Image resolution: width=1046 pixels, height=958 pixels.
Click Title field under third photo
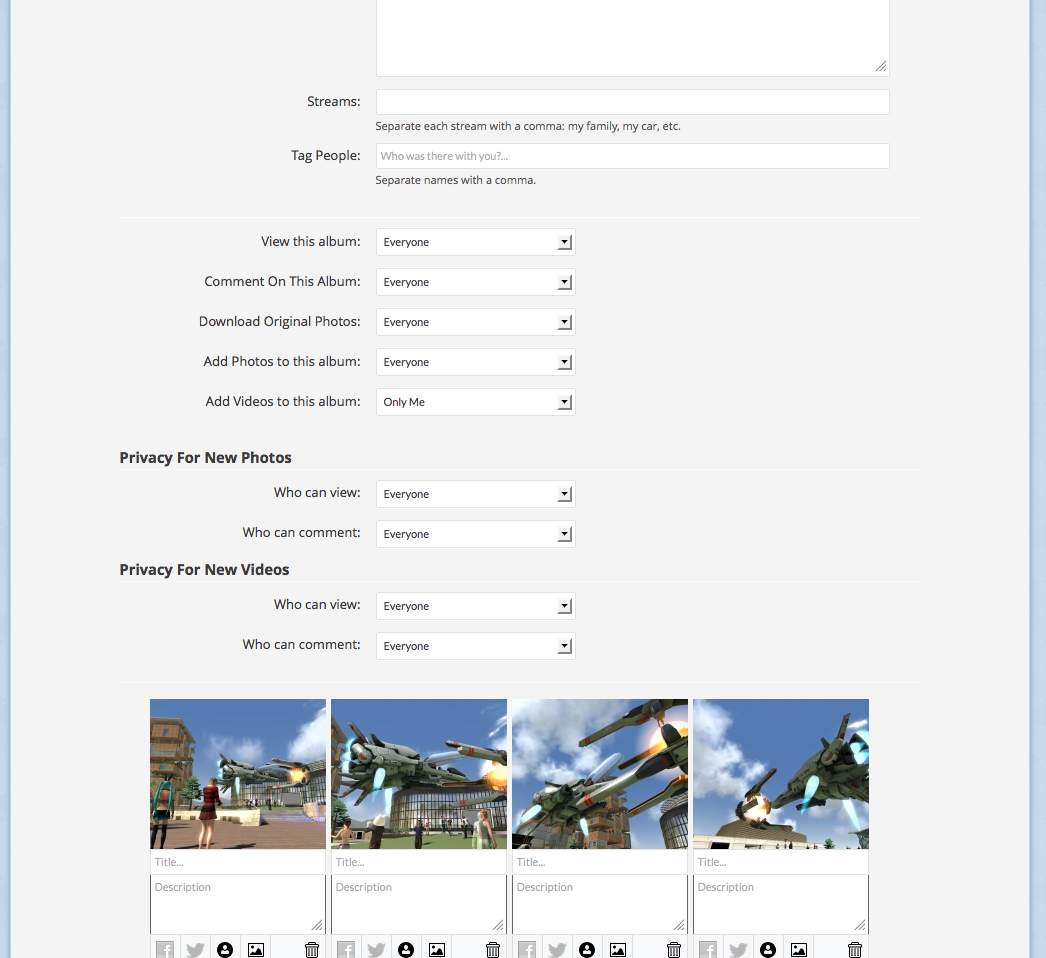coord(600,862)
